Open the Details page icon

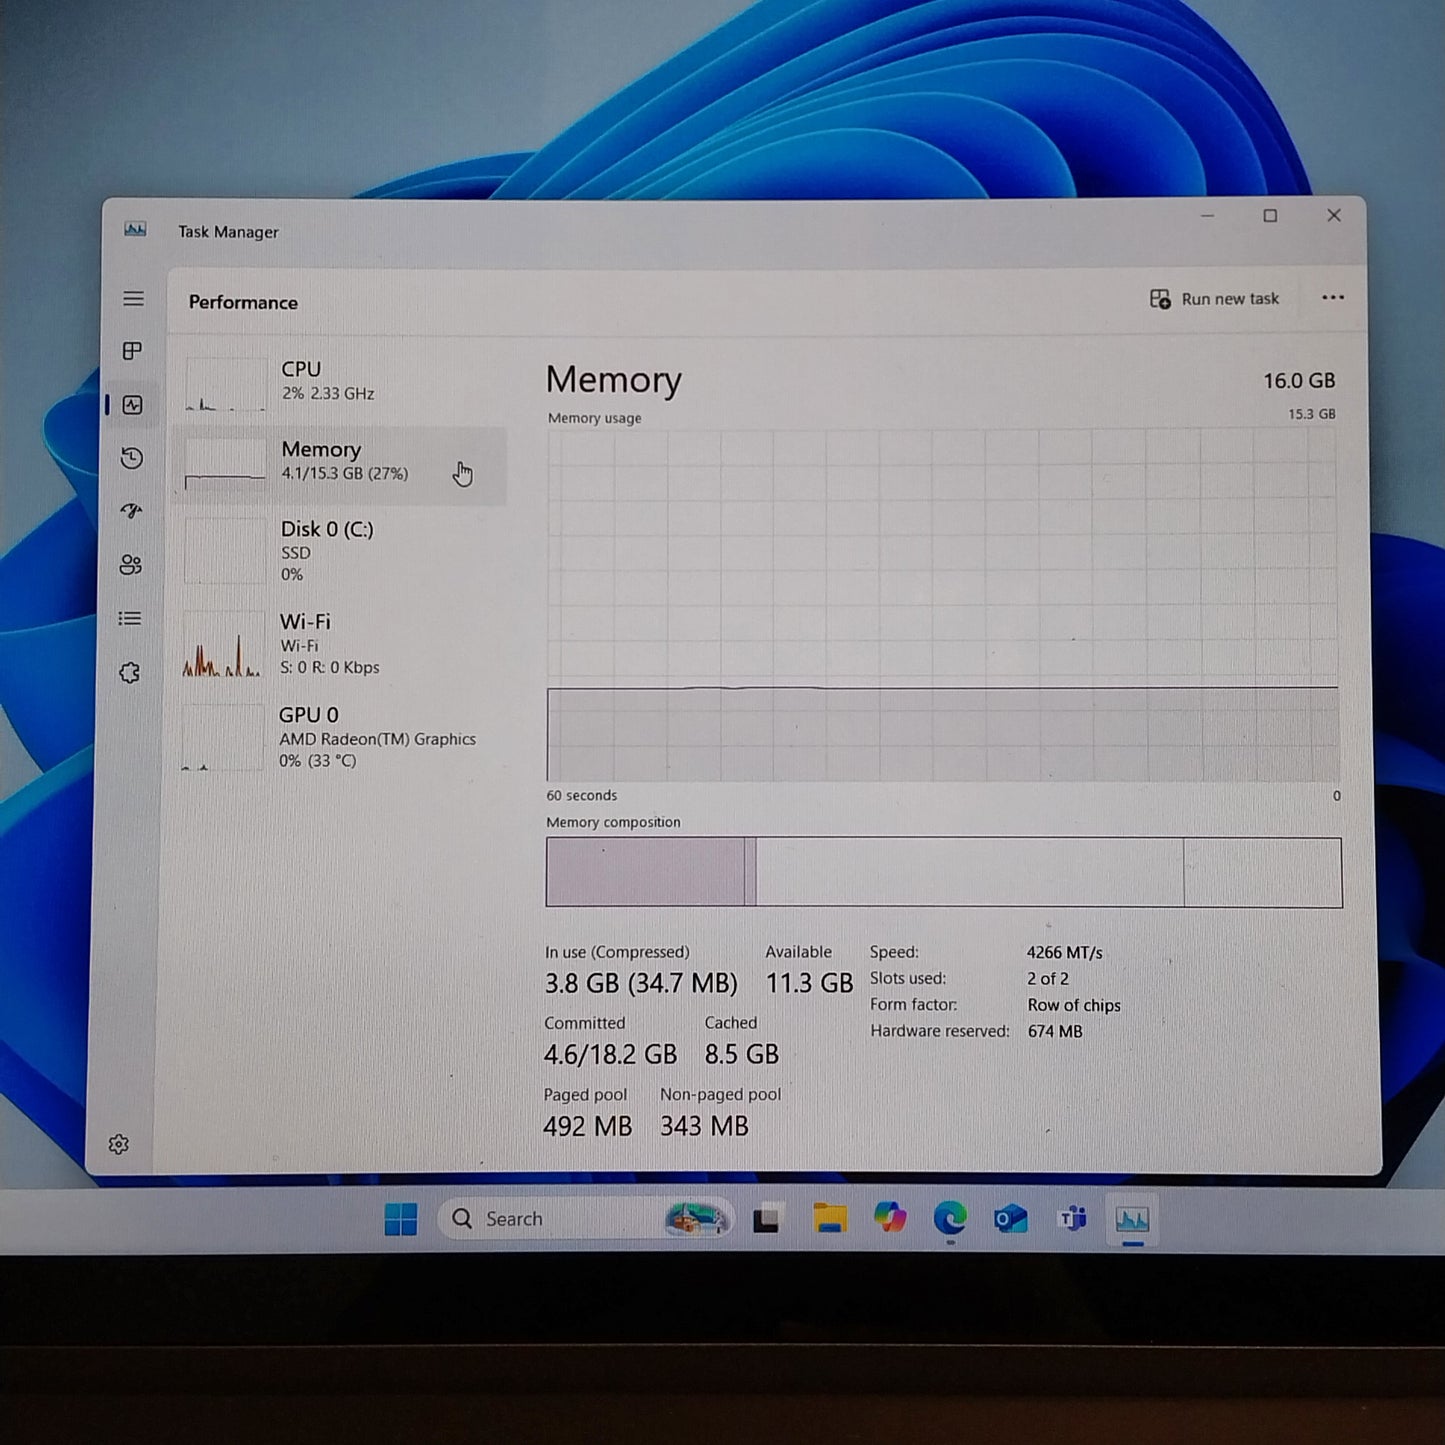pos(130,619)
